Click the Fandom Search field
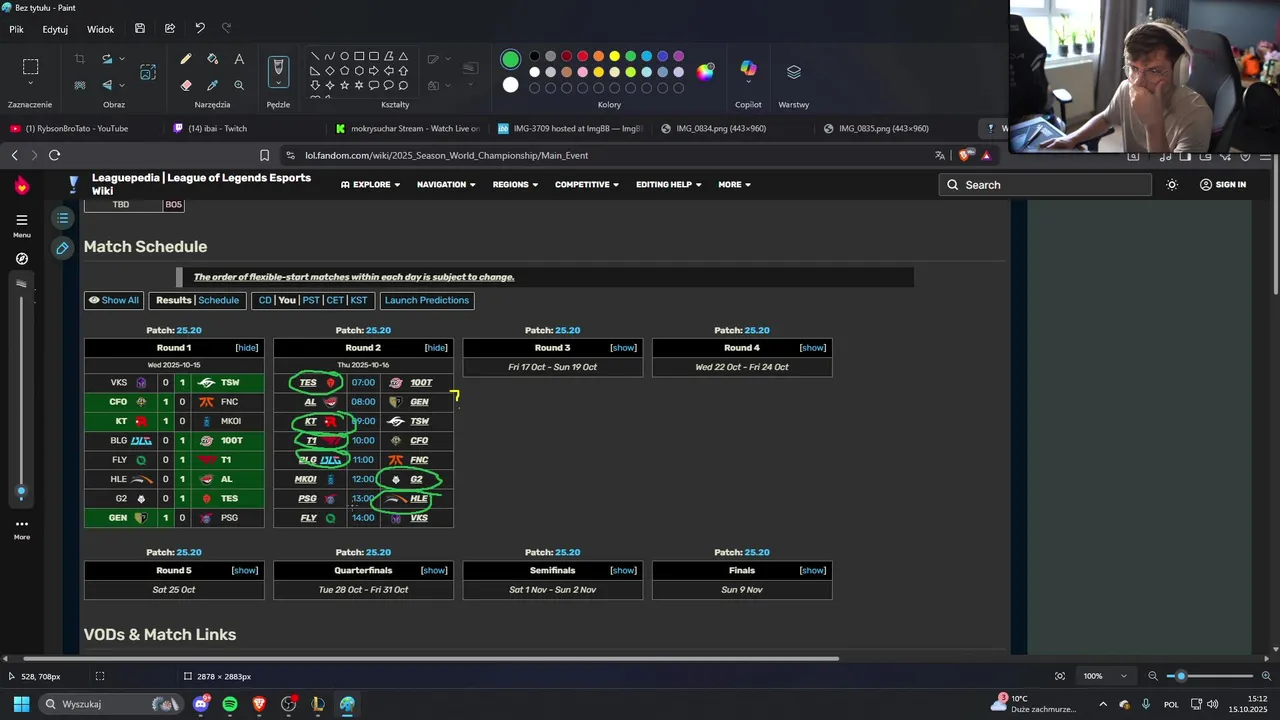This screenshot has width=1280, height=720. click(x=1045, y=185)
